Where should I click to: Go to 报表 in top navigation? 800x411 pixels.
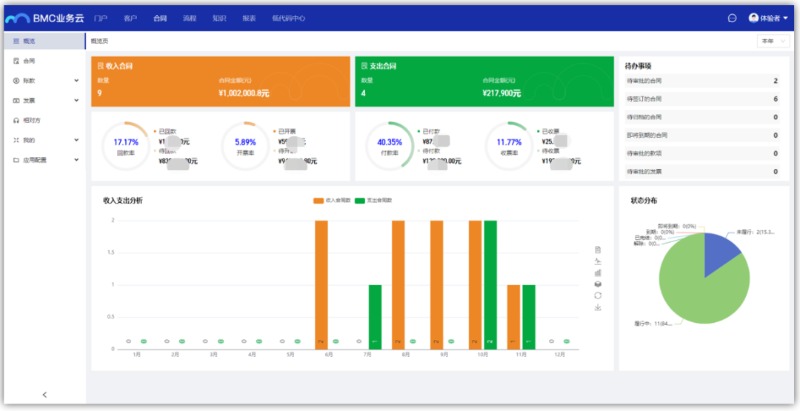pos(248,18)
